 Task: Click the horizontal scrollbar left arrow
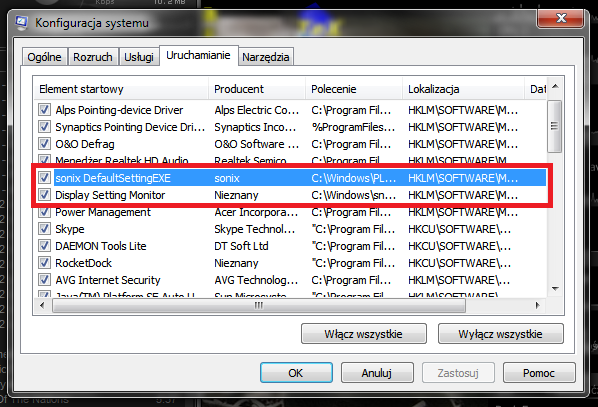42,305
